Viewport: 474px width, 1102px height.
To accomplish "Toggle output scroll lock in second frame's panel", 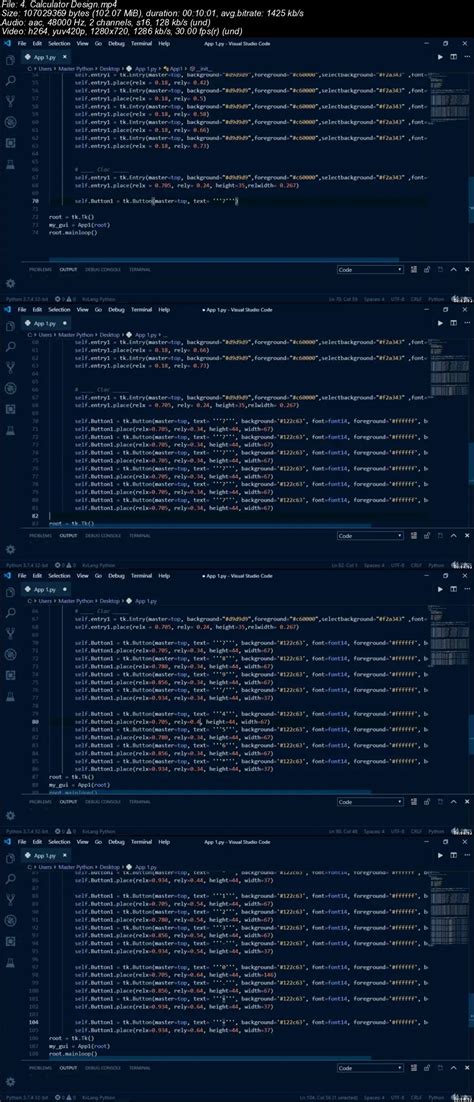I will pos(427,536).
